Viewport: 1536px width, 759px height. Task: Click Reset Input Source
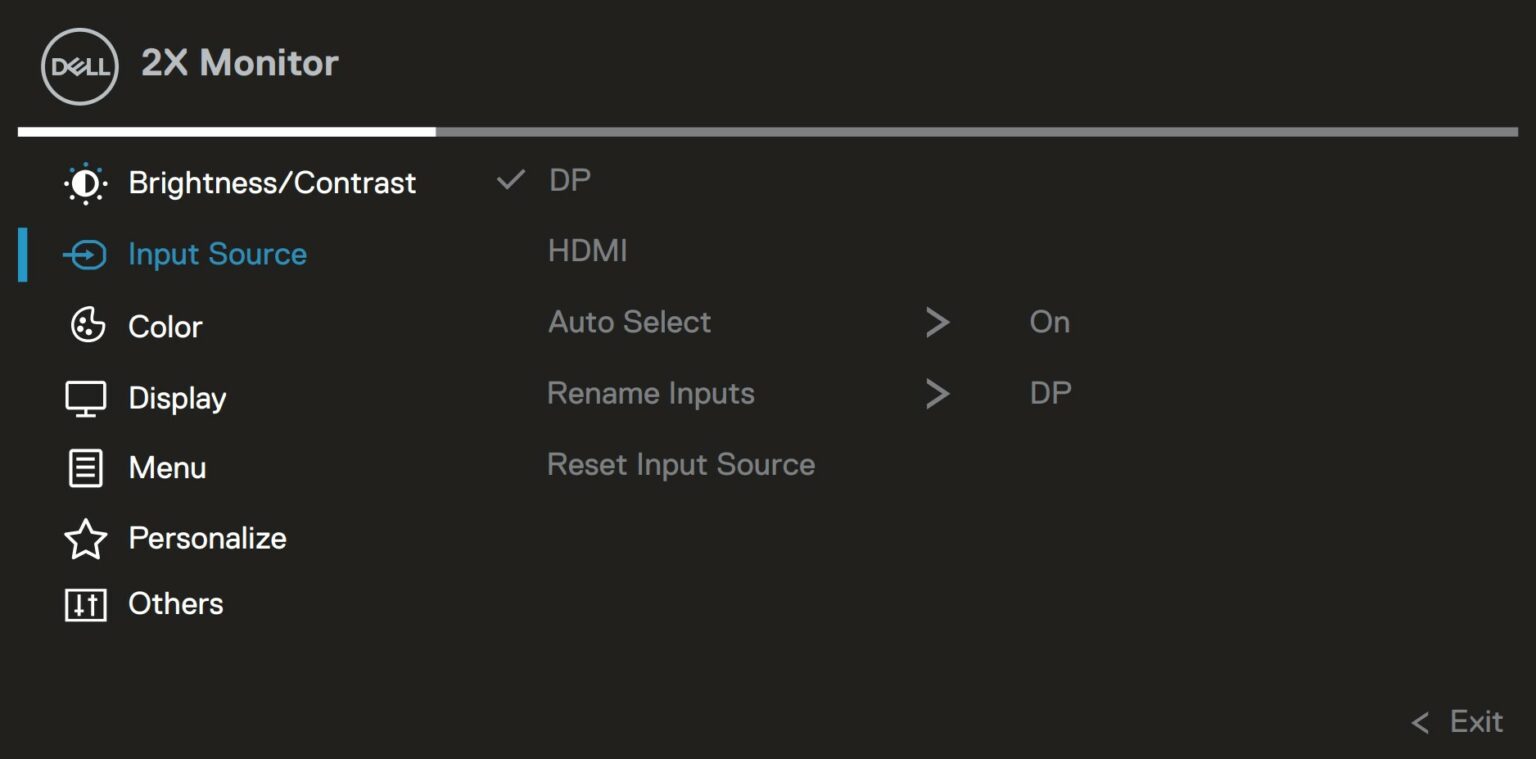[x=680, y=463]
